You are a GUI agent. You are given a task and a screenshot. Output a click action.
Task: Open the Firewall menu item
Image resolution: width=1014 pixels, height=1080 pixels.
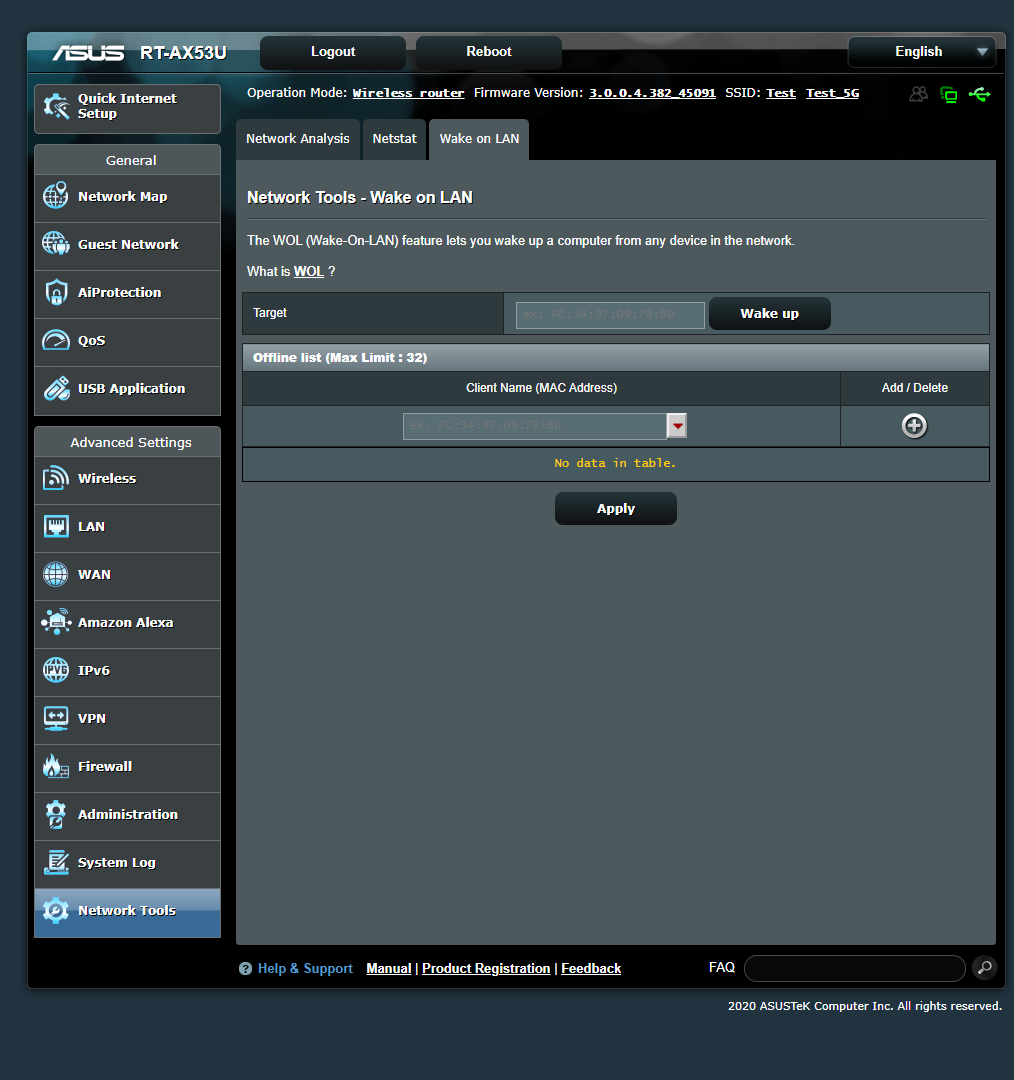coord(127,767)
